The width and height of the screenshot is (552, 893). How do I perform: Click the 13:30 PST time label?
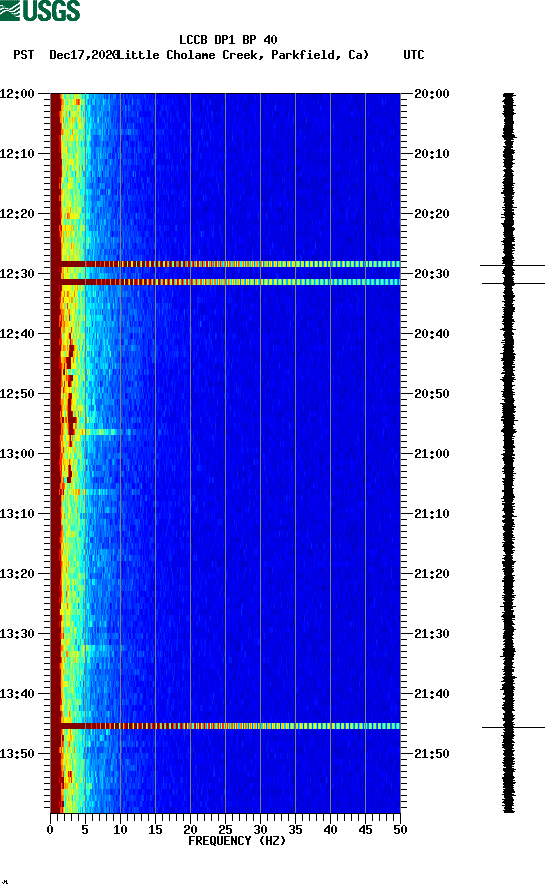tap(17, 633)
